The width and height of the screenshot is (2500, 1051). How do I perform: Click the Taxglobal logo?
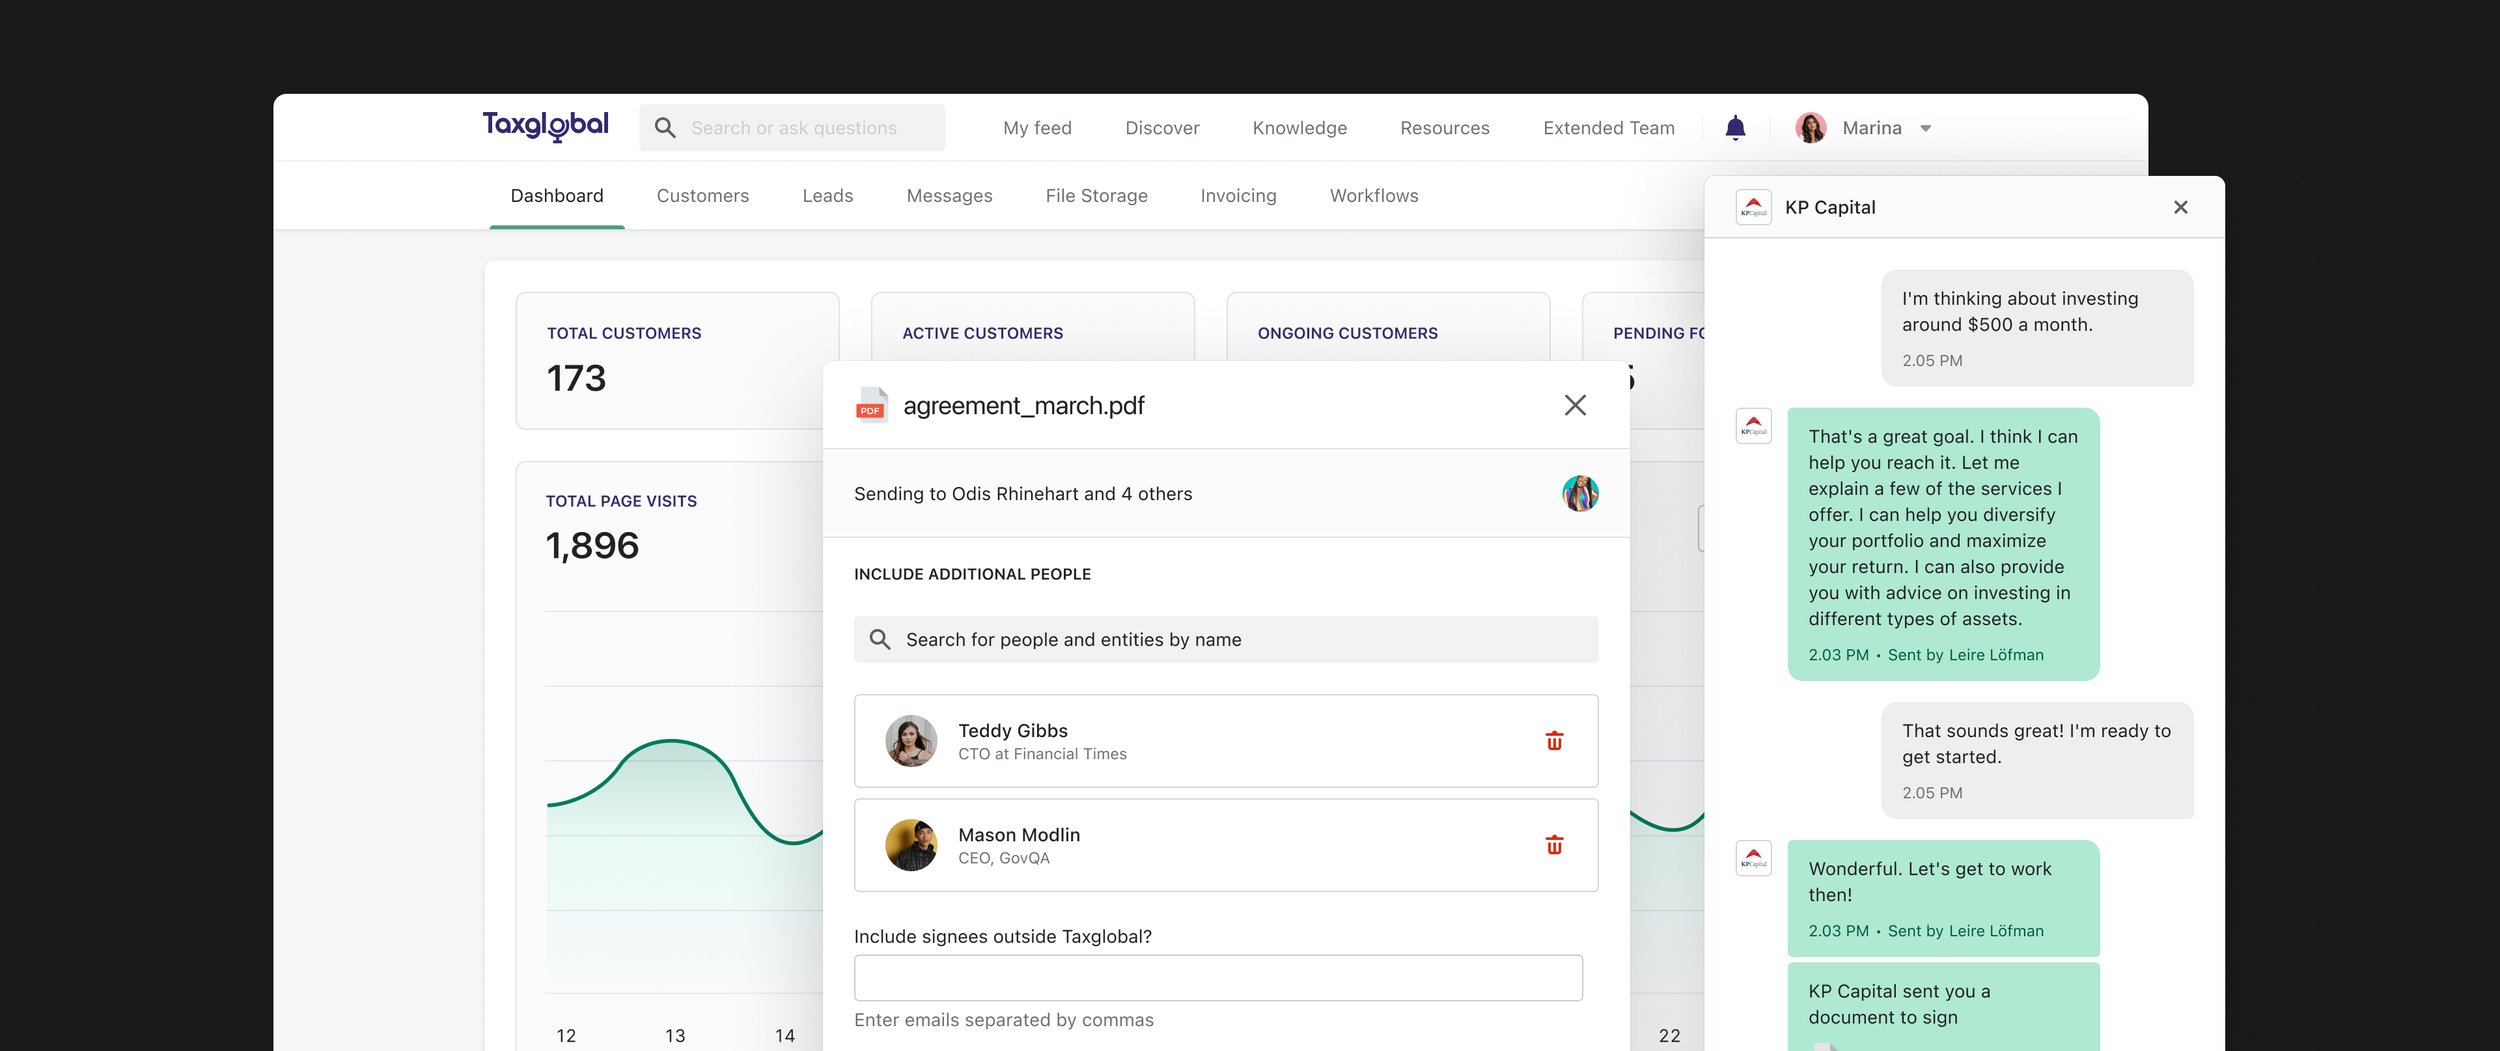[545, 127]
